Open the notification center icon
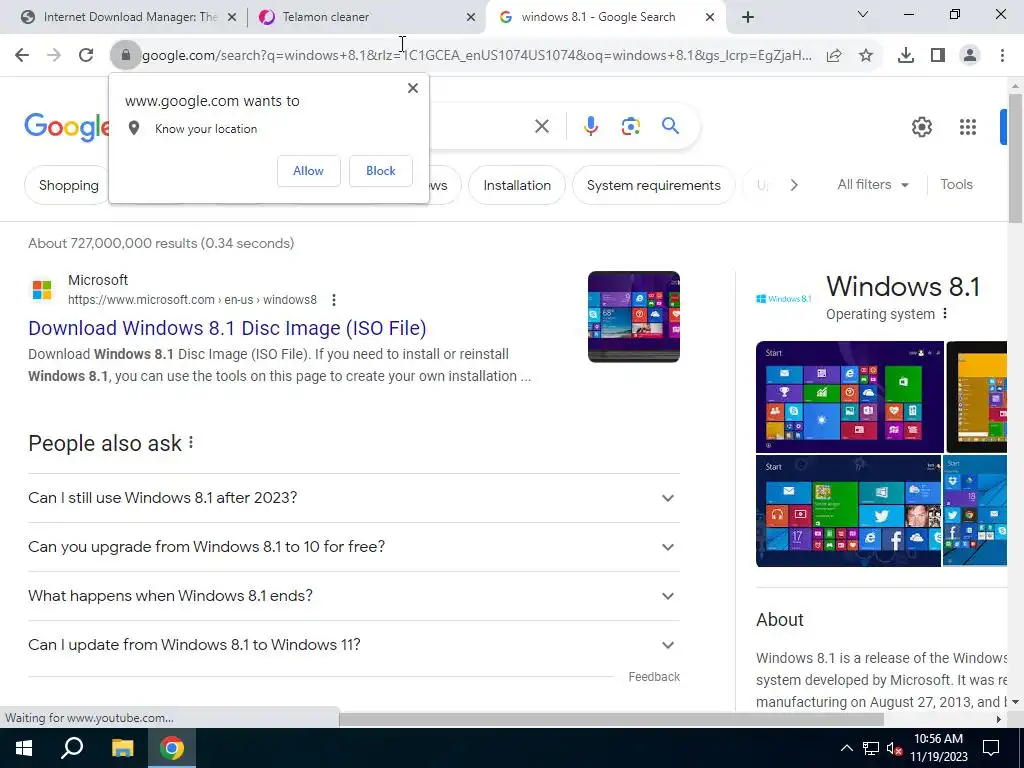Viewport: 1024px width, 768px height. 991,748
